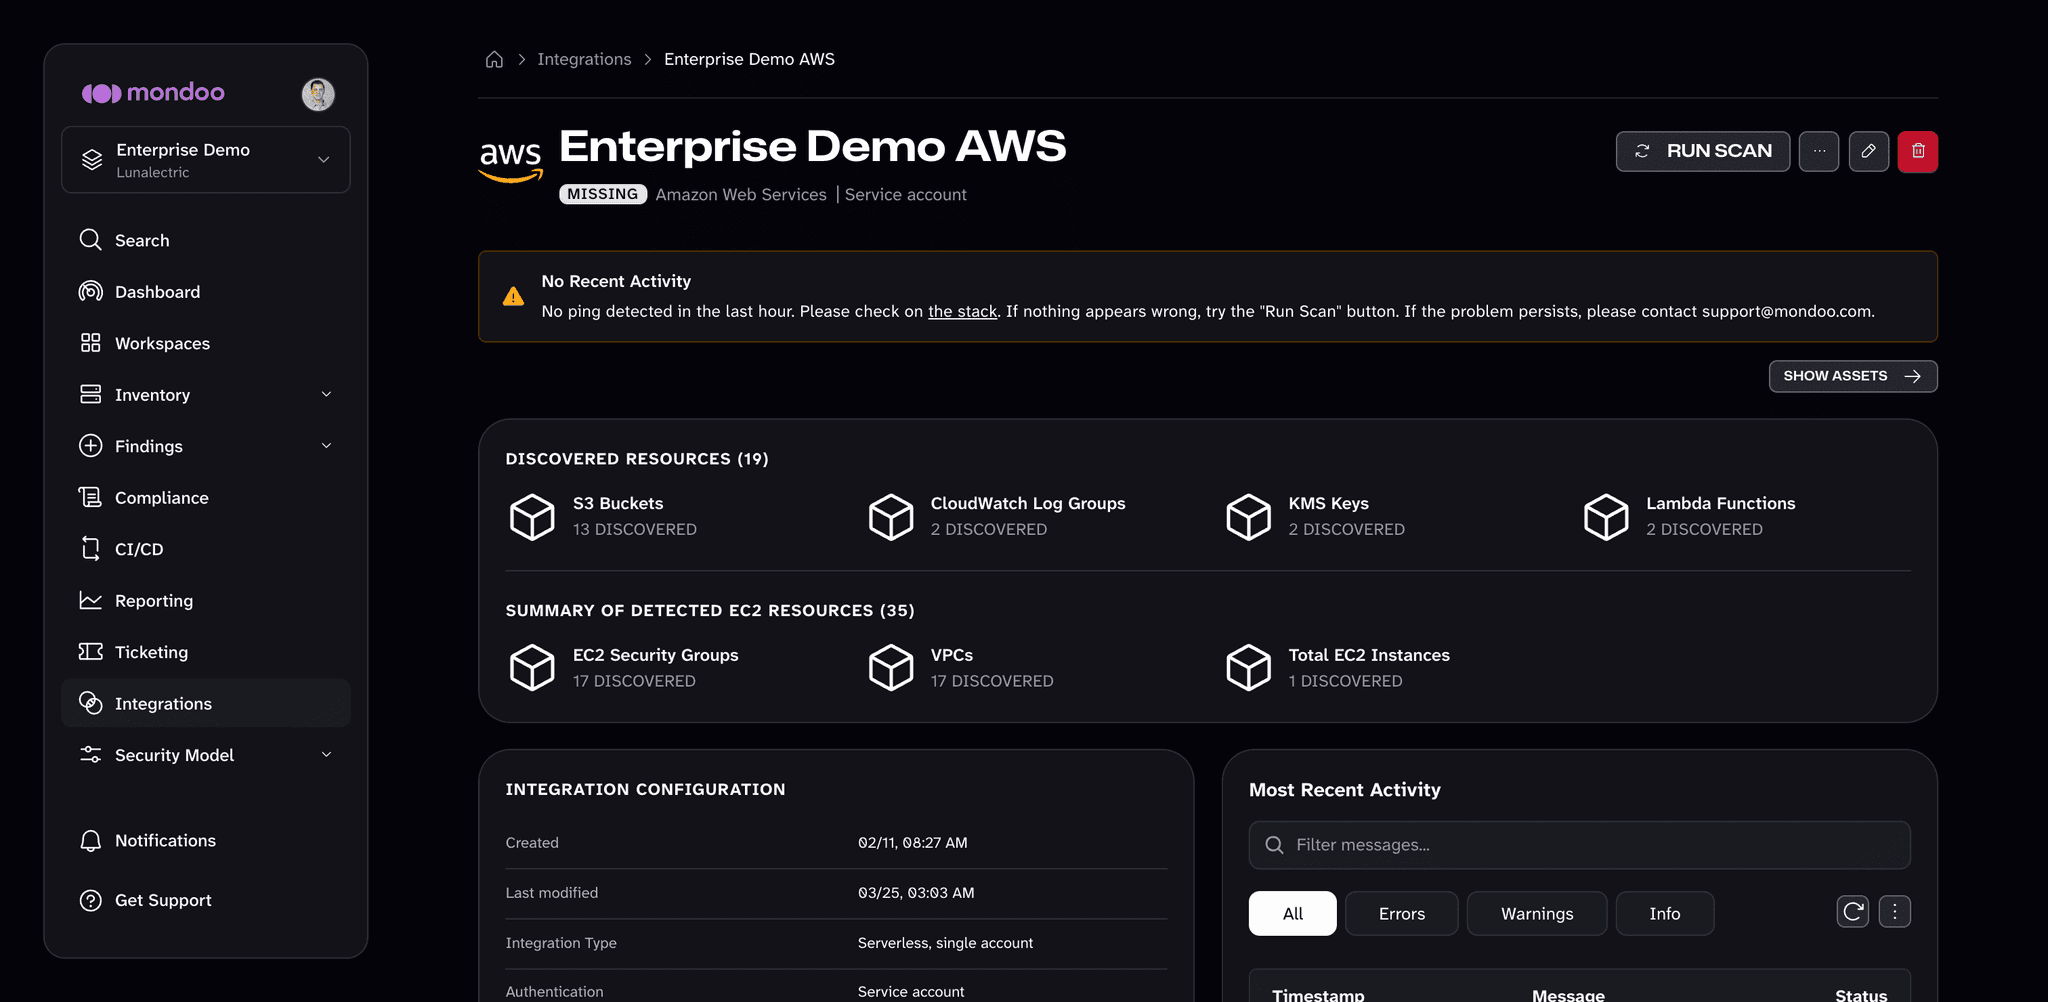Click the '03/25, 03:03 AM' modified value
Image resolution: width=2048 pixels, height=1002 pixels.
coord(916,893)
